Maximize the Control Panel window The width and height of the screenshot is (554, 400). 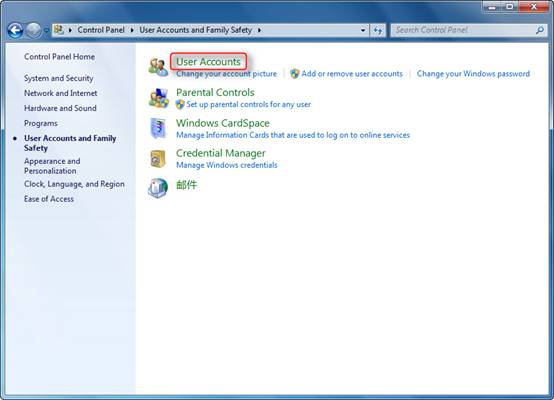[509, 7]
